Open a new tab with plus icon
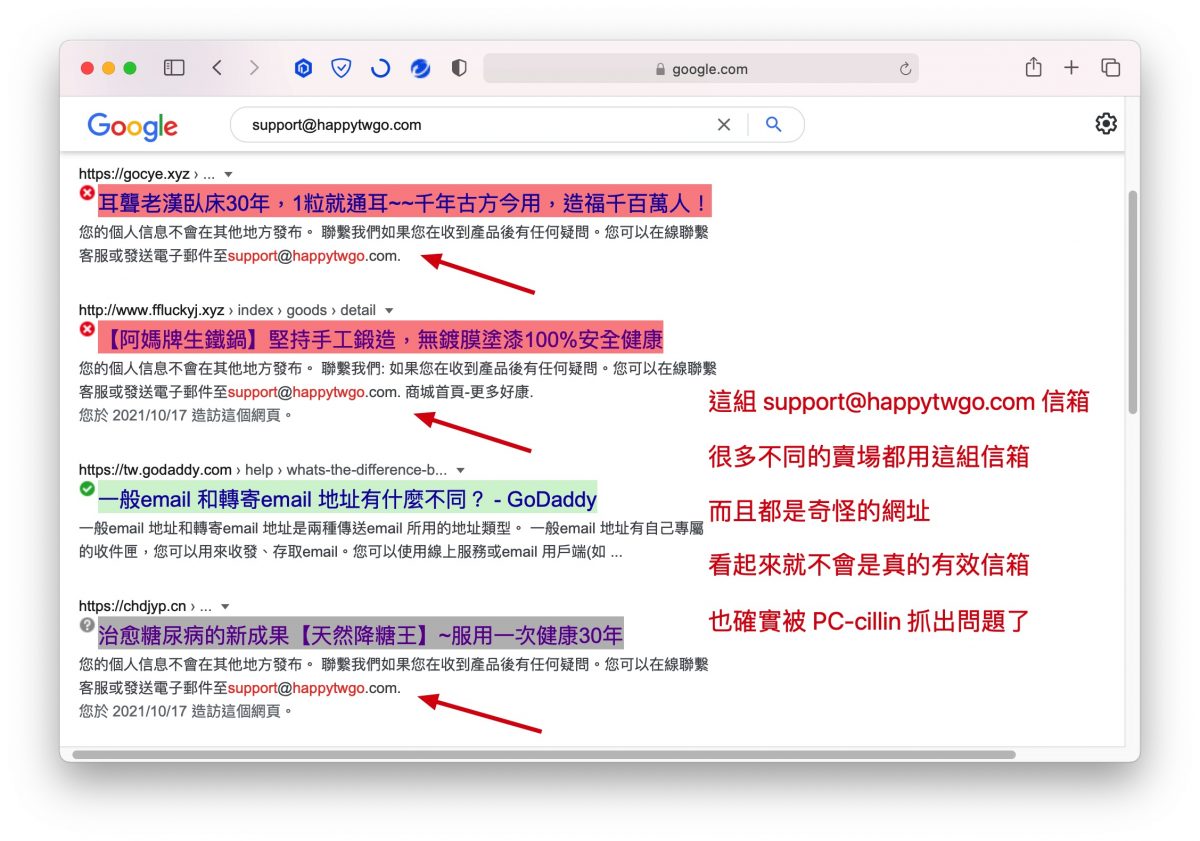 click(x=1071, y=68)
